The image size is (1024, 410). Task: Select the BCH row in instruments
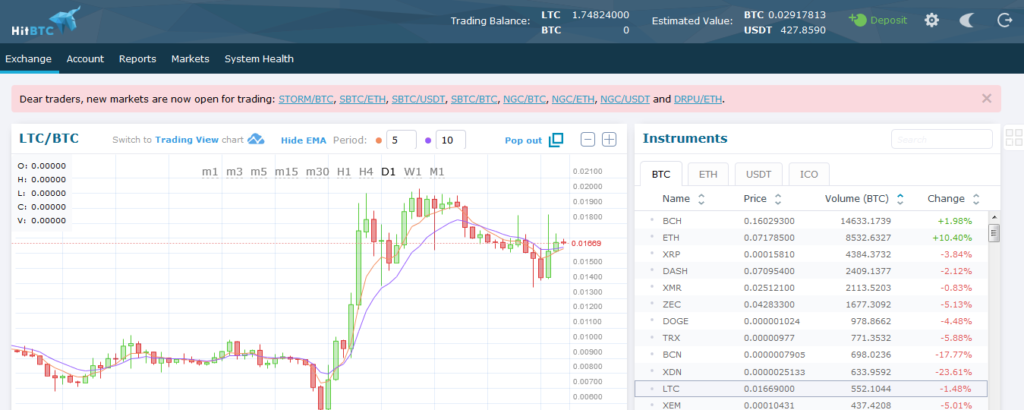point(811,221)
